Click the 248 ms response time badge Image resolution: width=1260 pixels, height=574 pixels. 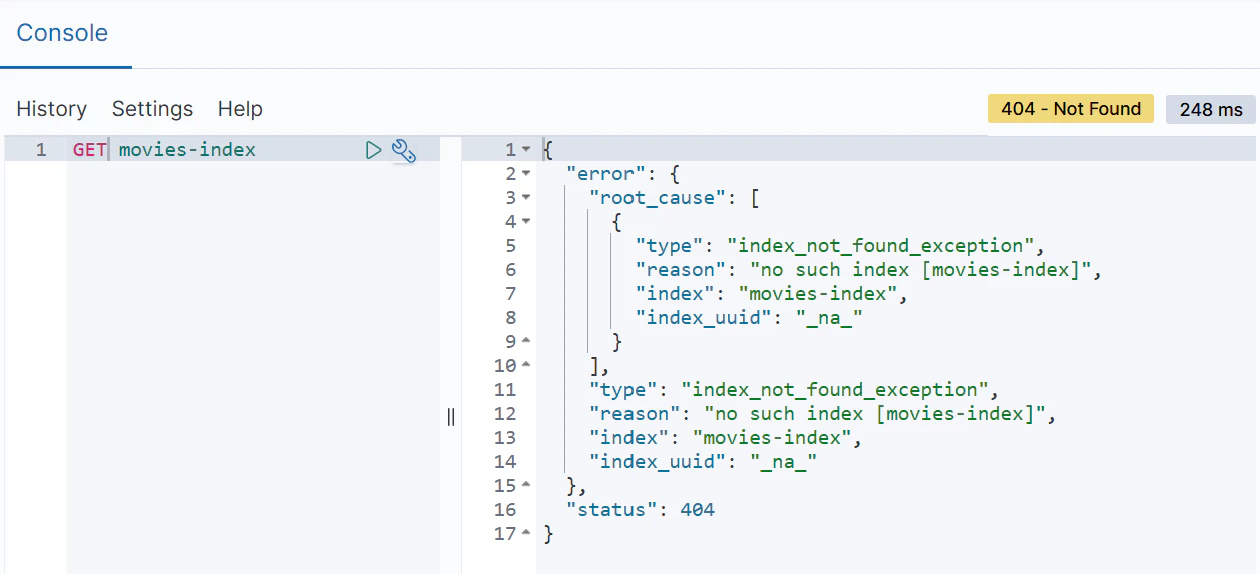(x=1211, y=109)
